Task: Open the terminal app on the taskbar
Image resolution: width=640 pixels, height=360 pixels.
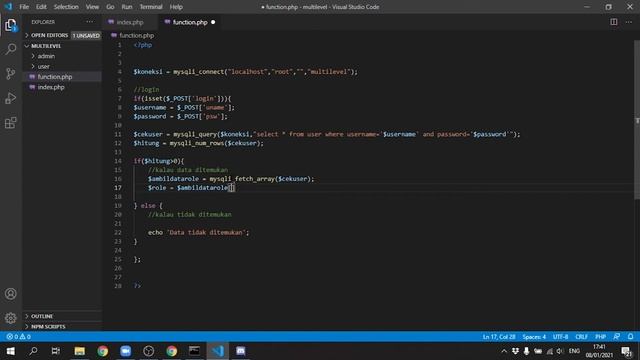Action: click(194, 351)
